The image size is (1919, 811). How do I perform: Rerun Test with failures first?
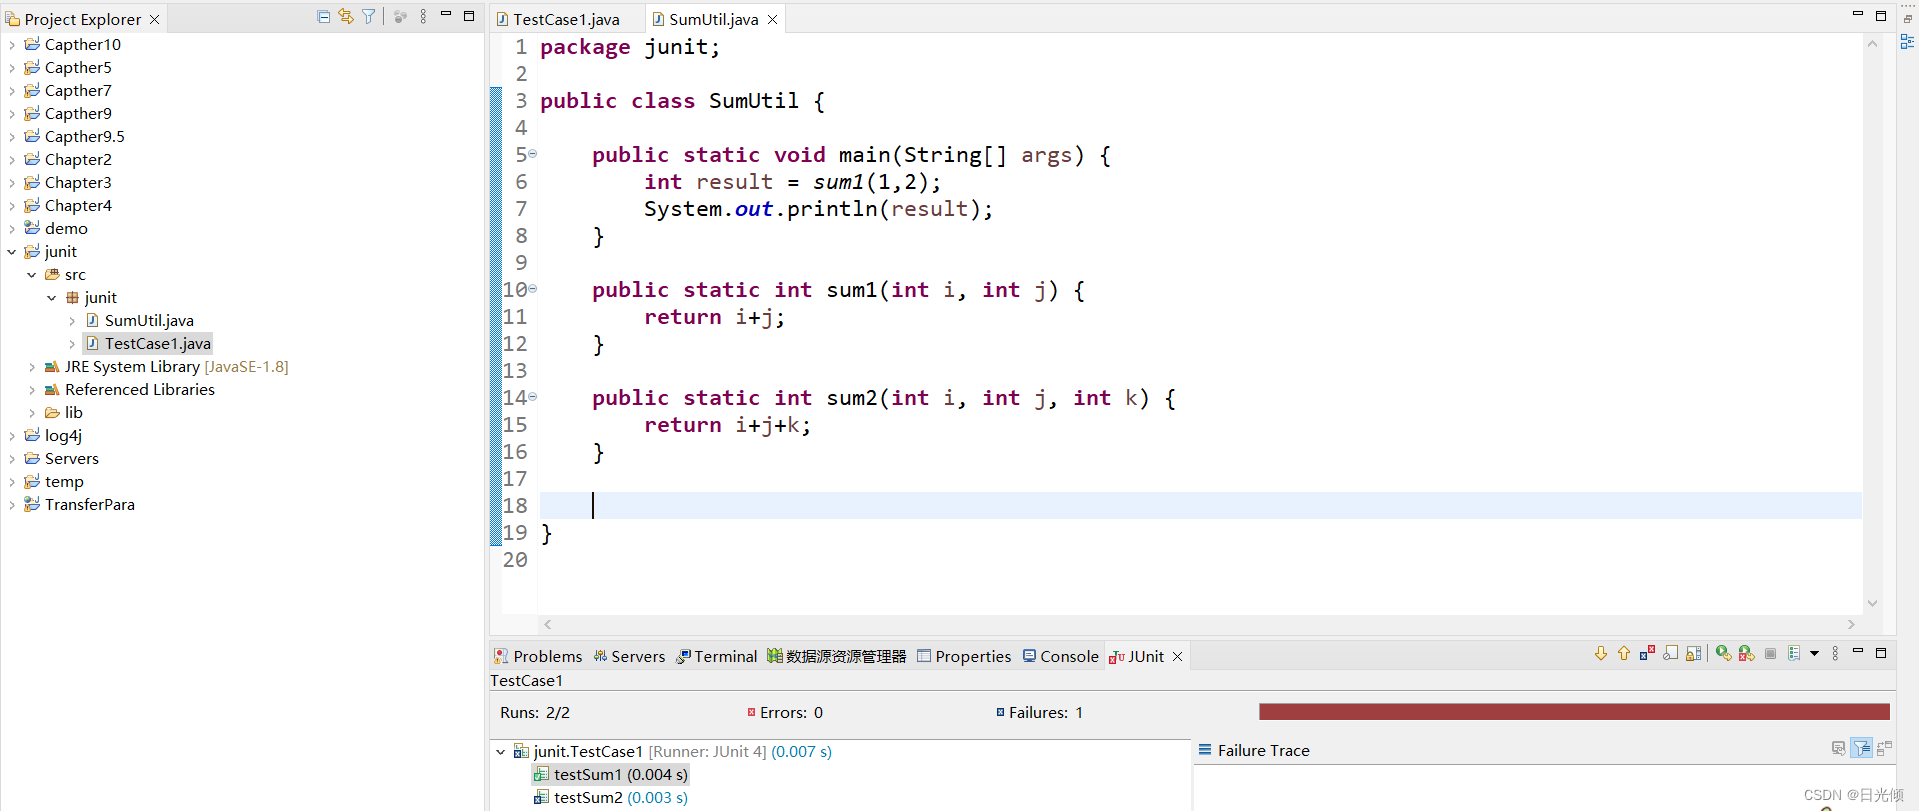(1746, 653)
